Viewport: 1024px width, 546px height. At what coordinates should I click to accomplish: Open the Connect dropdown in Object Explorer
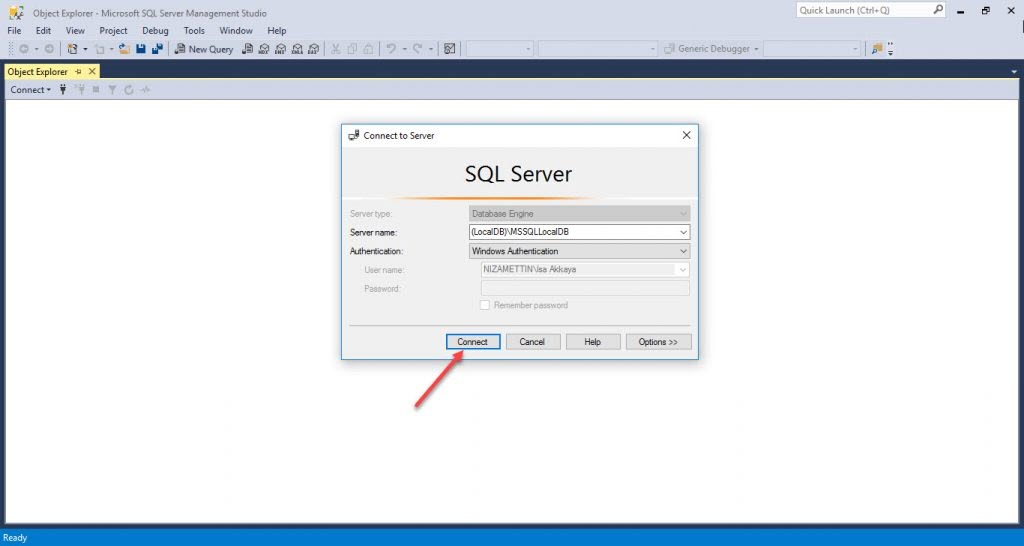click(x=30, y=90)
